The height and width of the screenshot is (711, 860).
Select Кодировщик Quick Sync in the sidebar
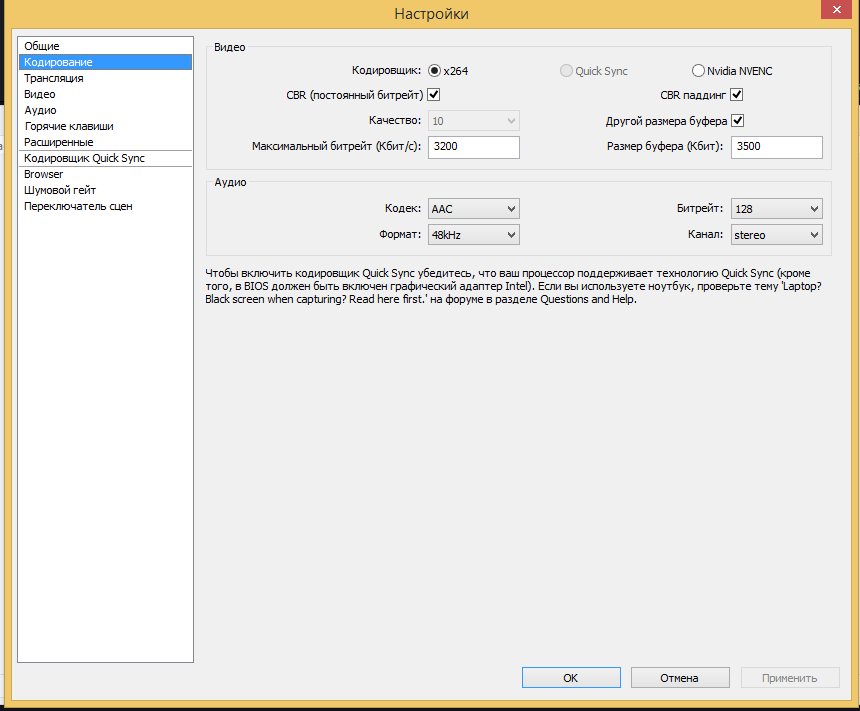(84, 158)
